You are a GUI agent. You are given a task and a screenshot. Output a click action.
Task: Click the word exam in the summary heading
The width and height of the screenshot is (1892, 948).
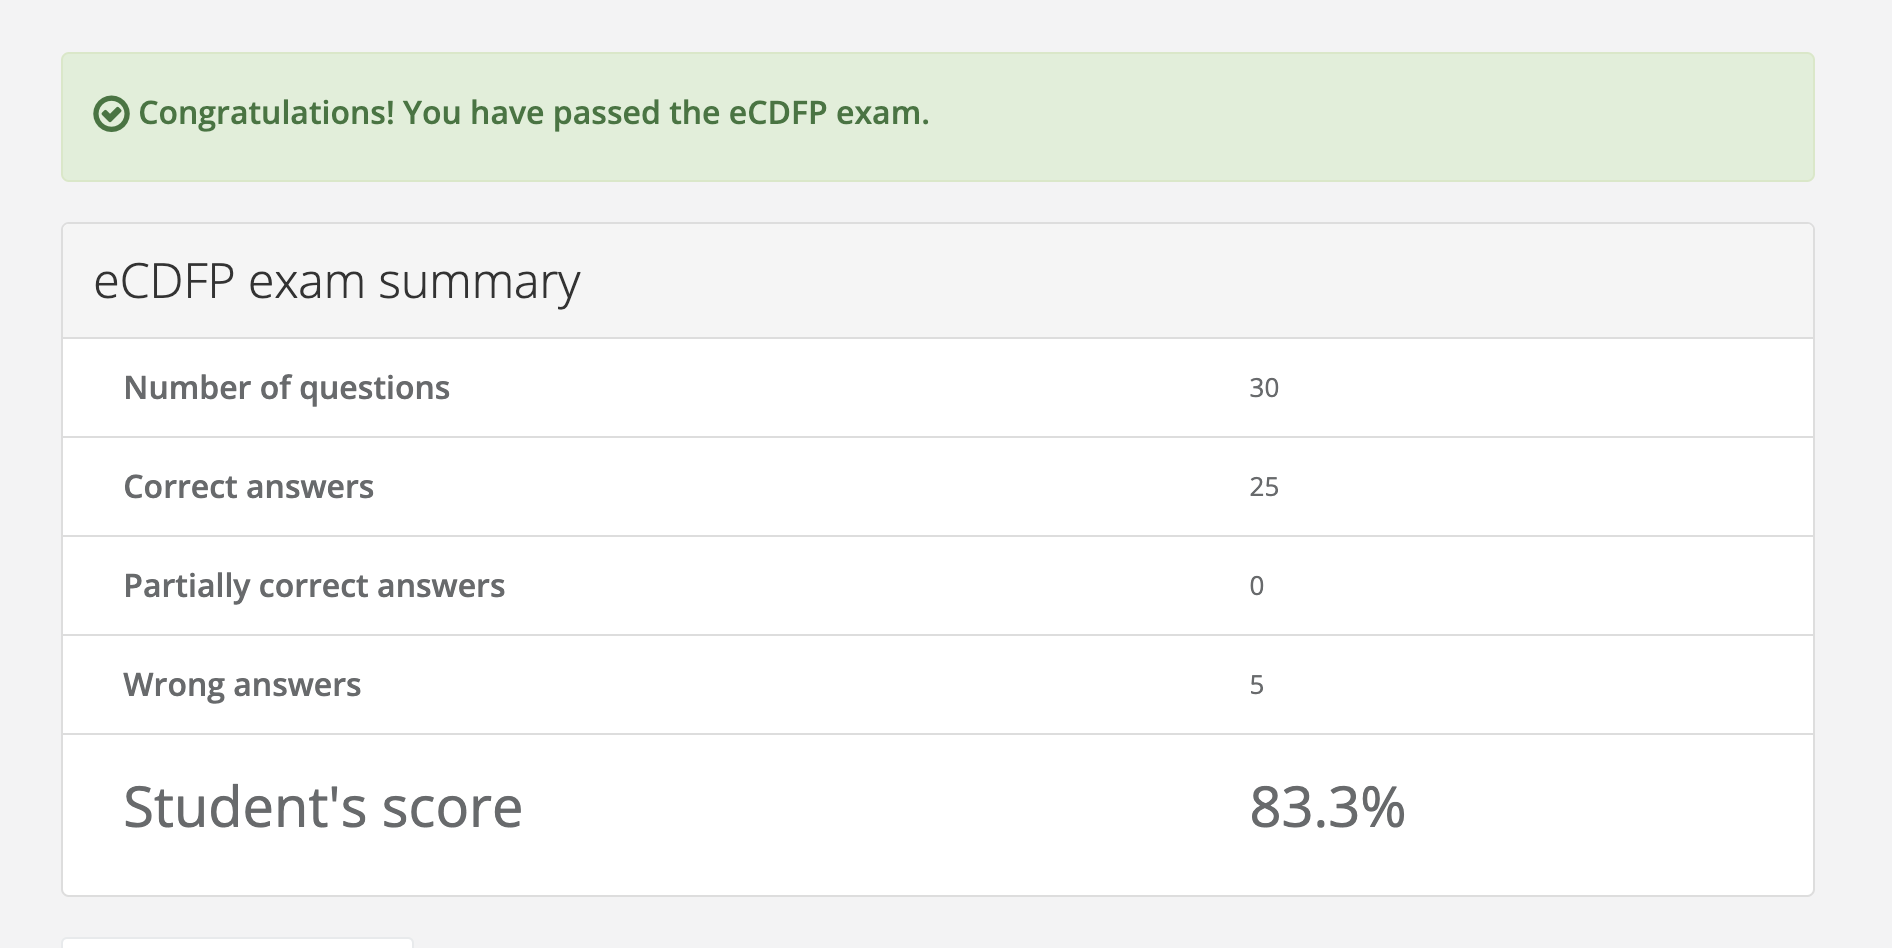pos(306,281)
